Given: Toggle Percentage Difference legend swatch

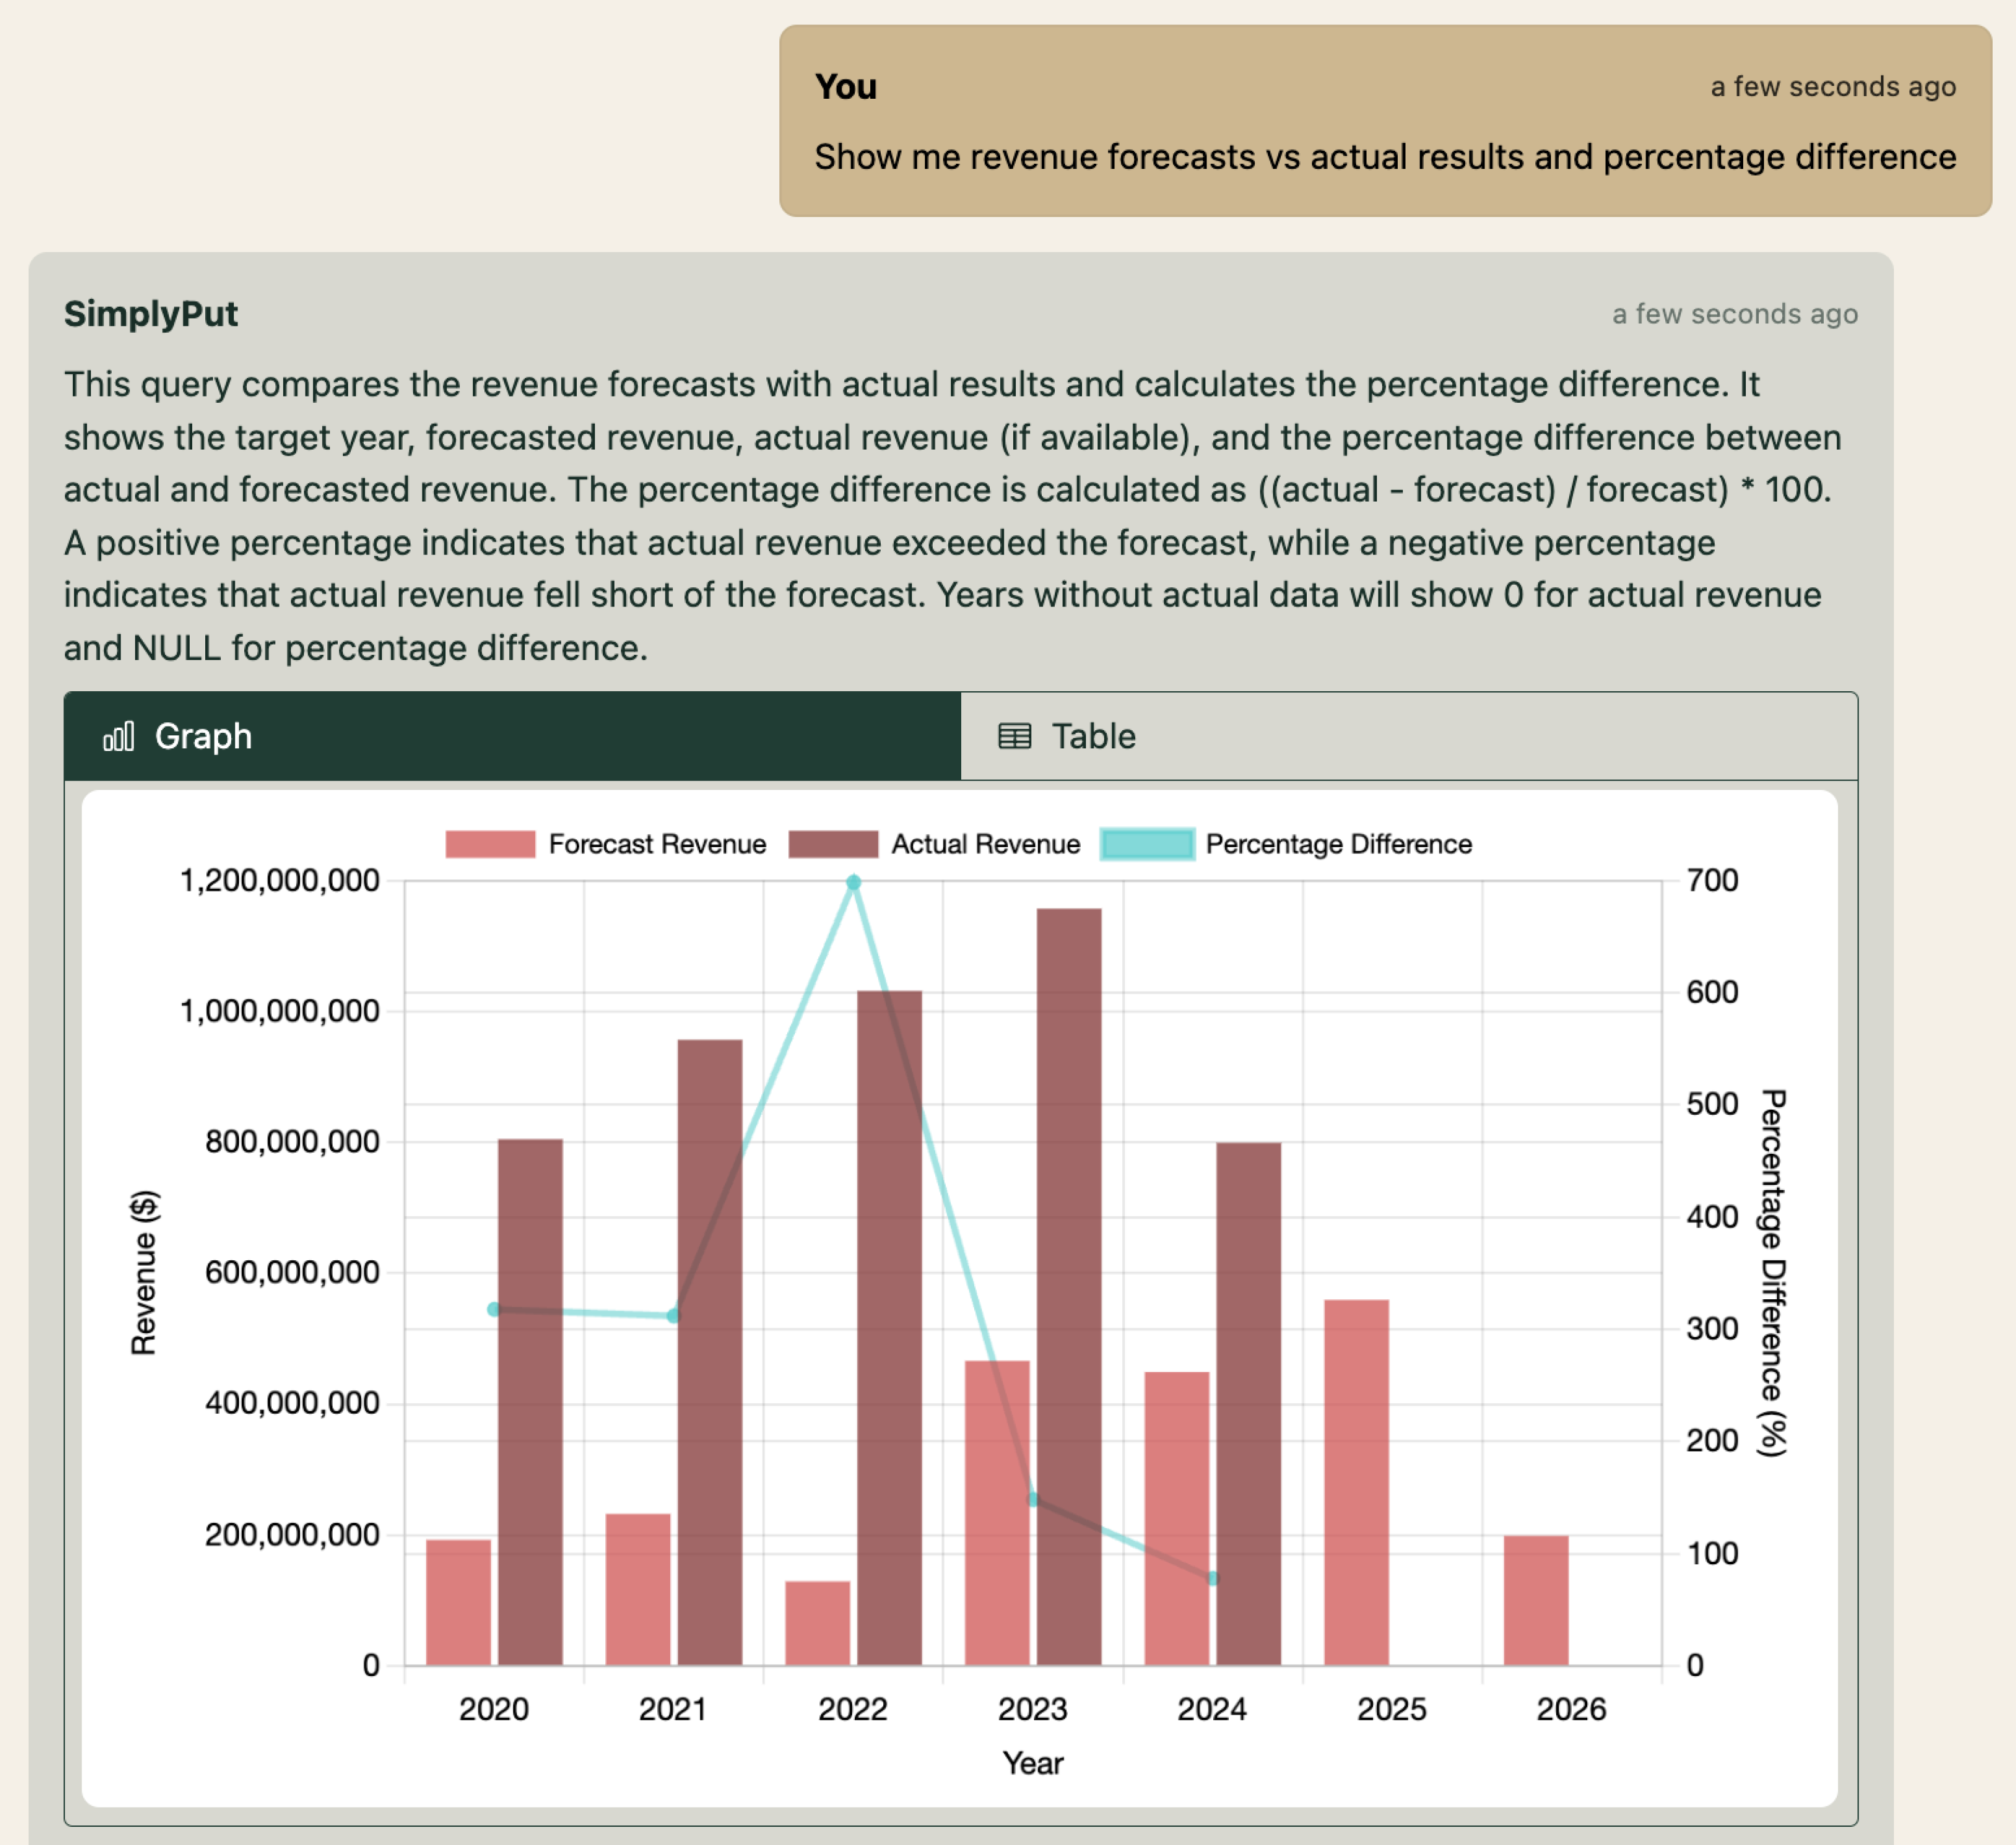Looking at the screenshot, I should click(x=1147, y=844).
